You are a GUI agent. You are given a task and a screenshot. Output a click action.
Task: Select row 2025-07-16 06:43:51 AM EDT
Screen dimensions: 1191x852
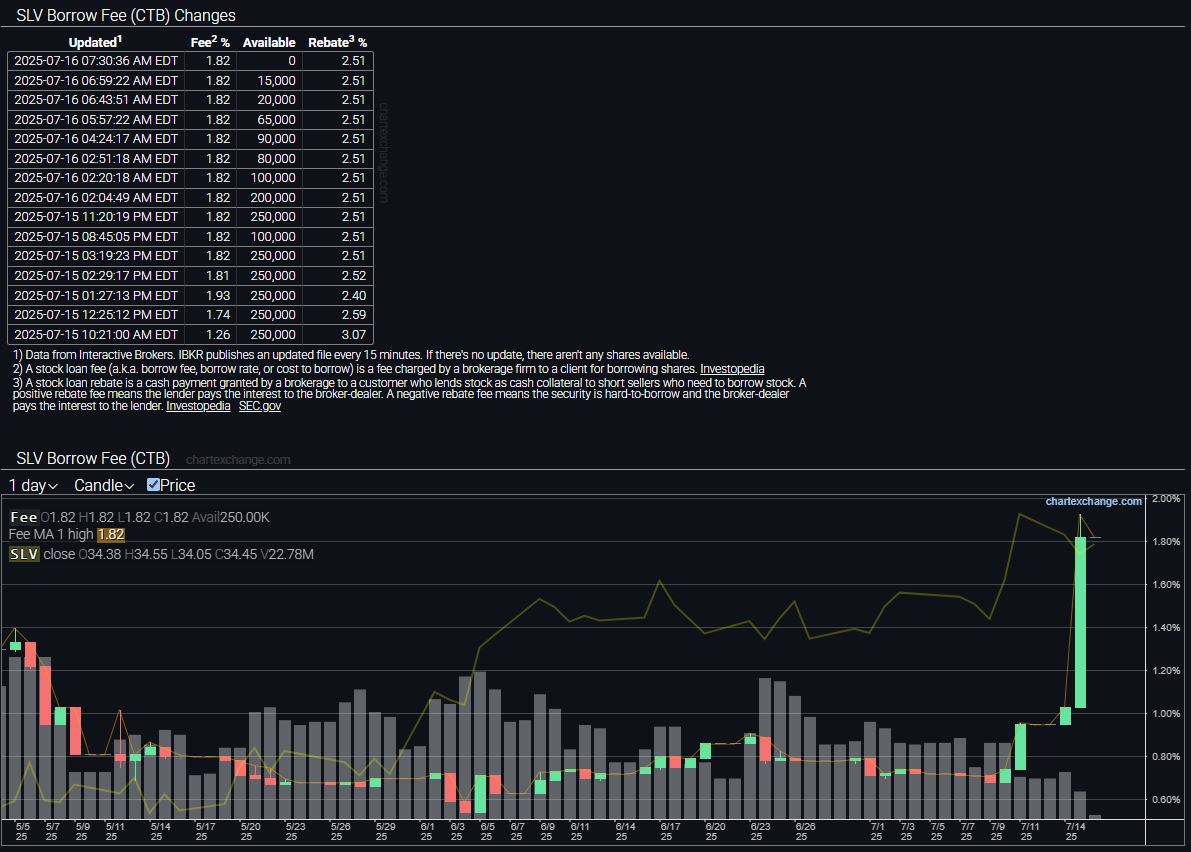191,99
